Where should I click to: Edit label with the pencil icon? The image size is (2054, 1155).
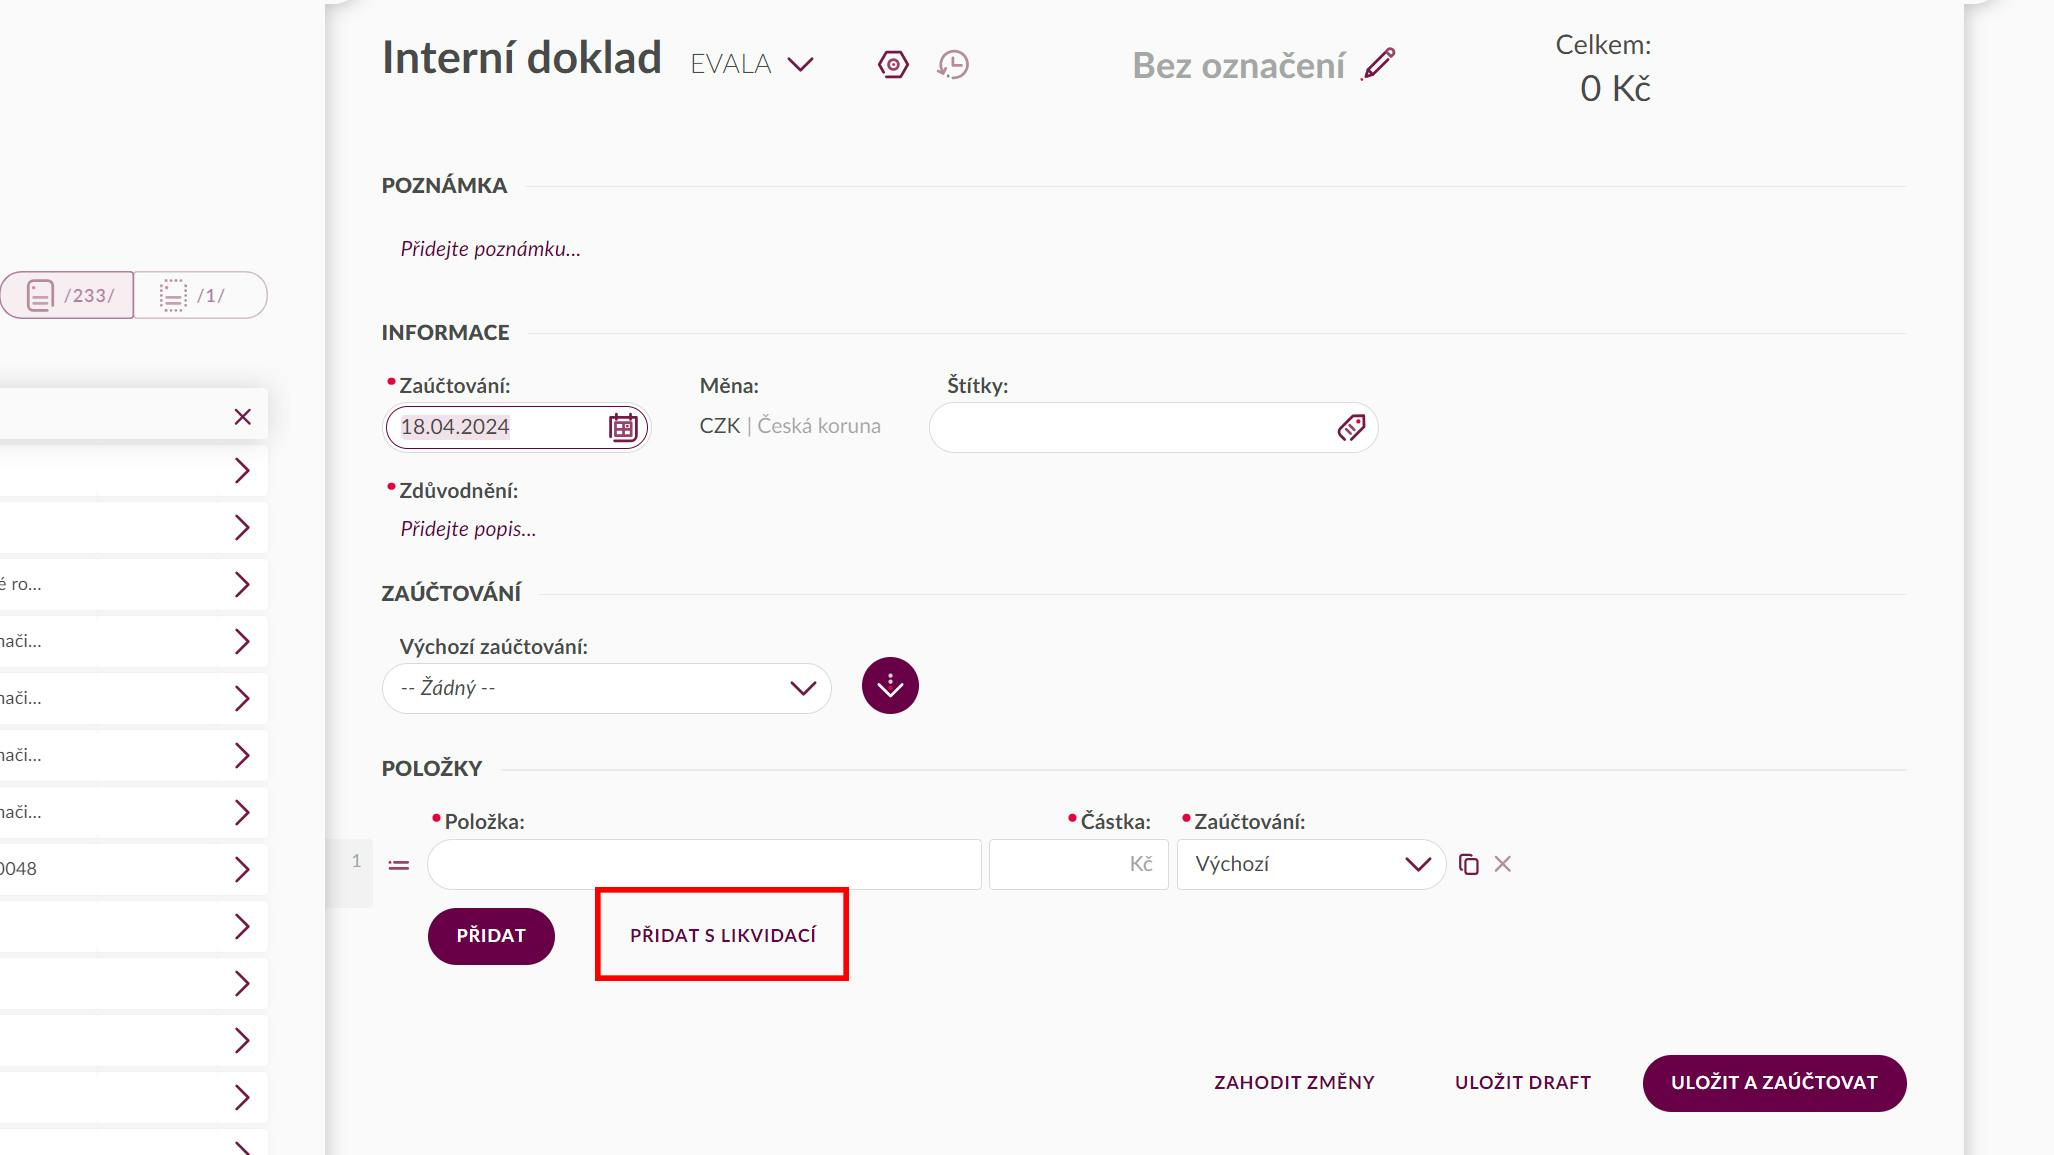pos(1378,64)
